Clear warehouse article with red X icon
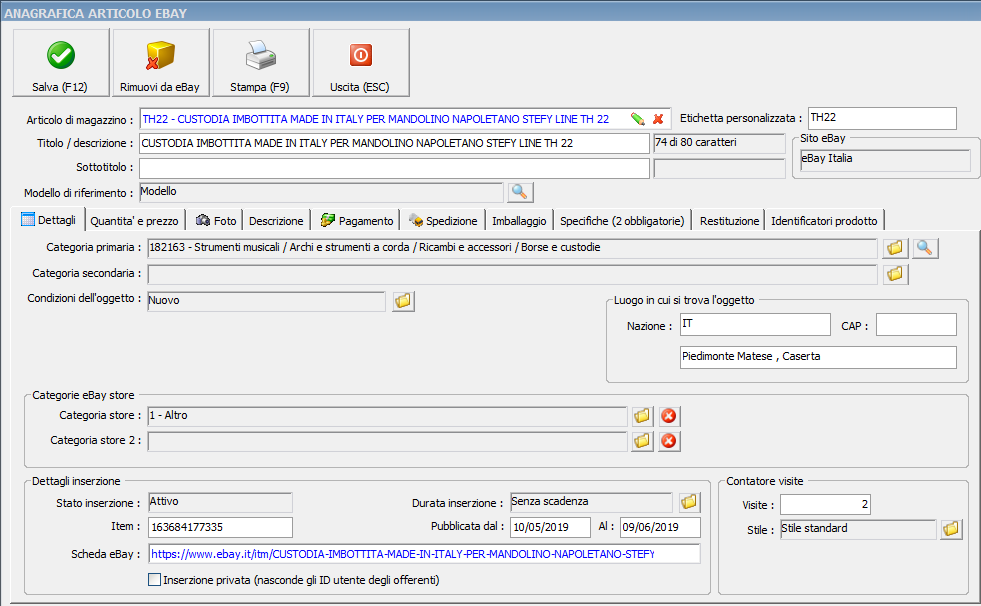This screenshot has width=981, height=606. click(x=658, y=119)
